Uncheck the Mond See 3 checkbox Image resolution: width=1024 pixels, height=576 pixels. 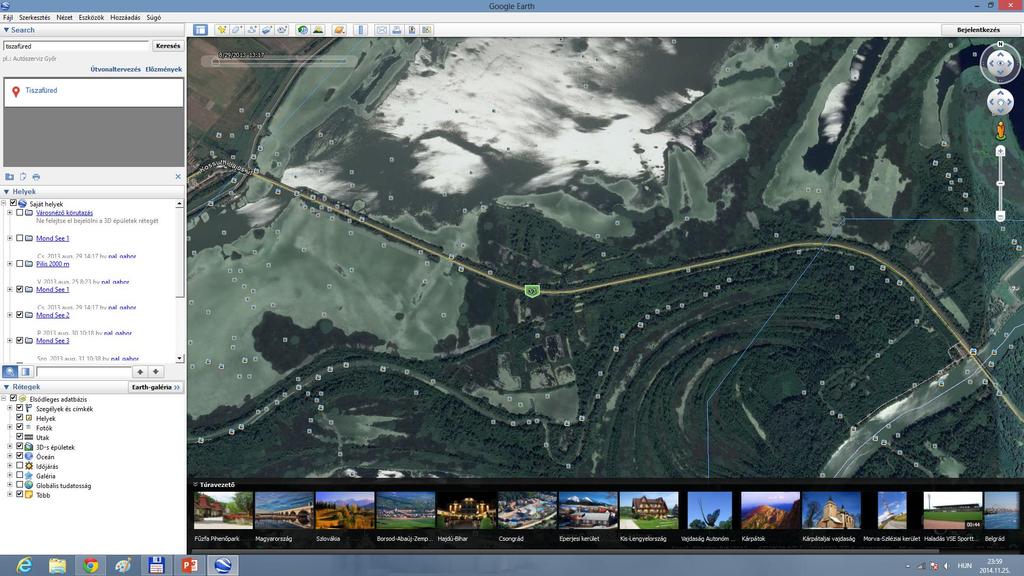20,340
